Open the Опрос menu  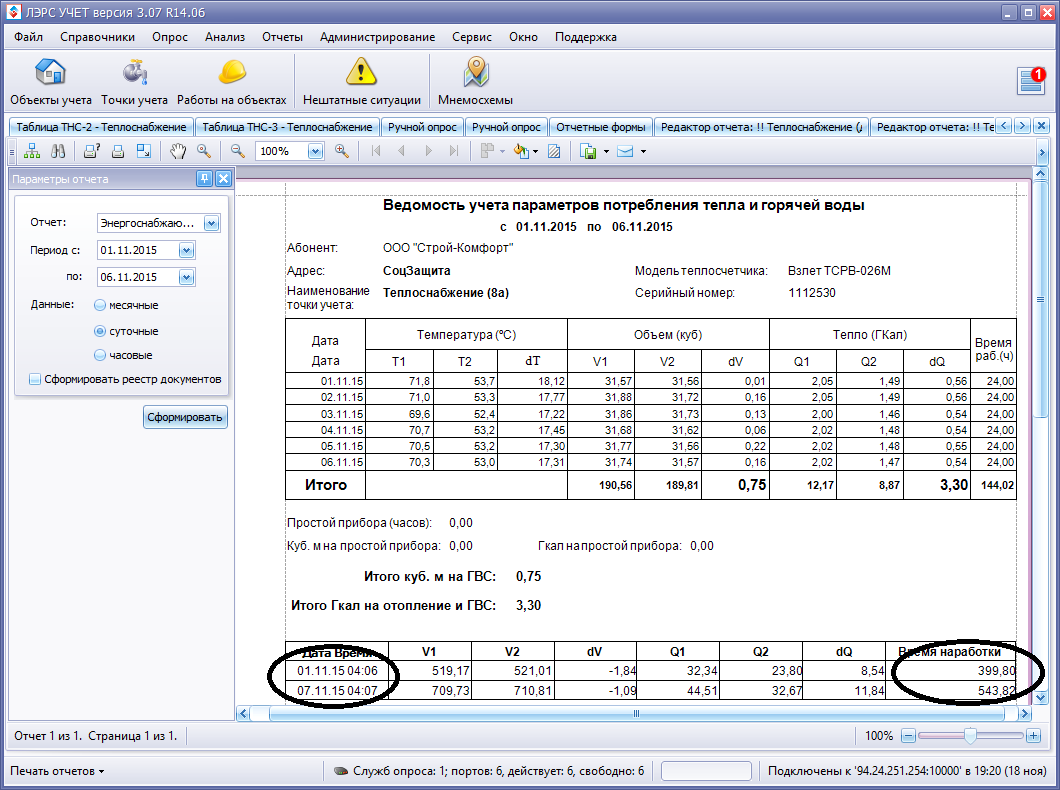pos(170,37)
